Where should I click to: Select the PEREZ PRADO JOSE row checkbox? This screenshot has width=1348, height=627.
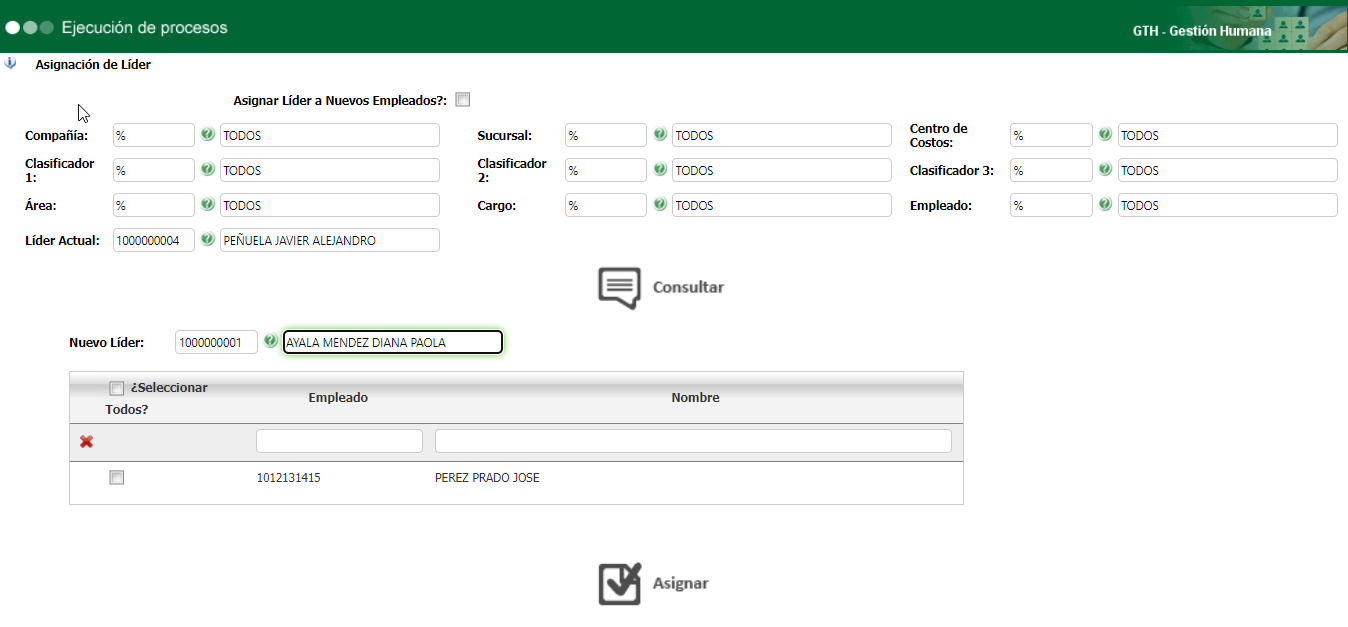117,478
